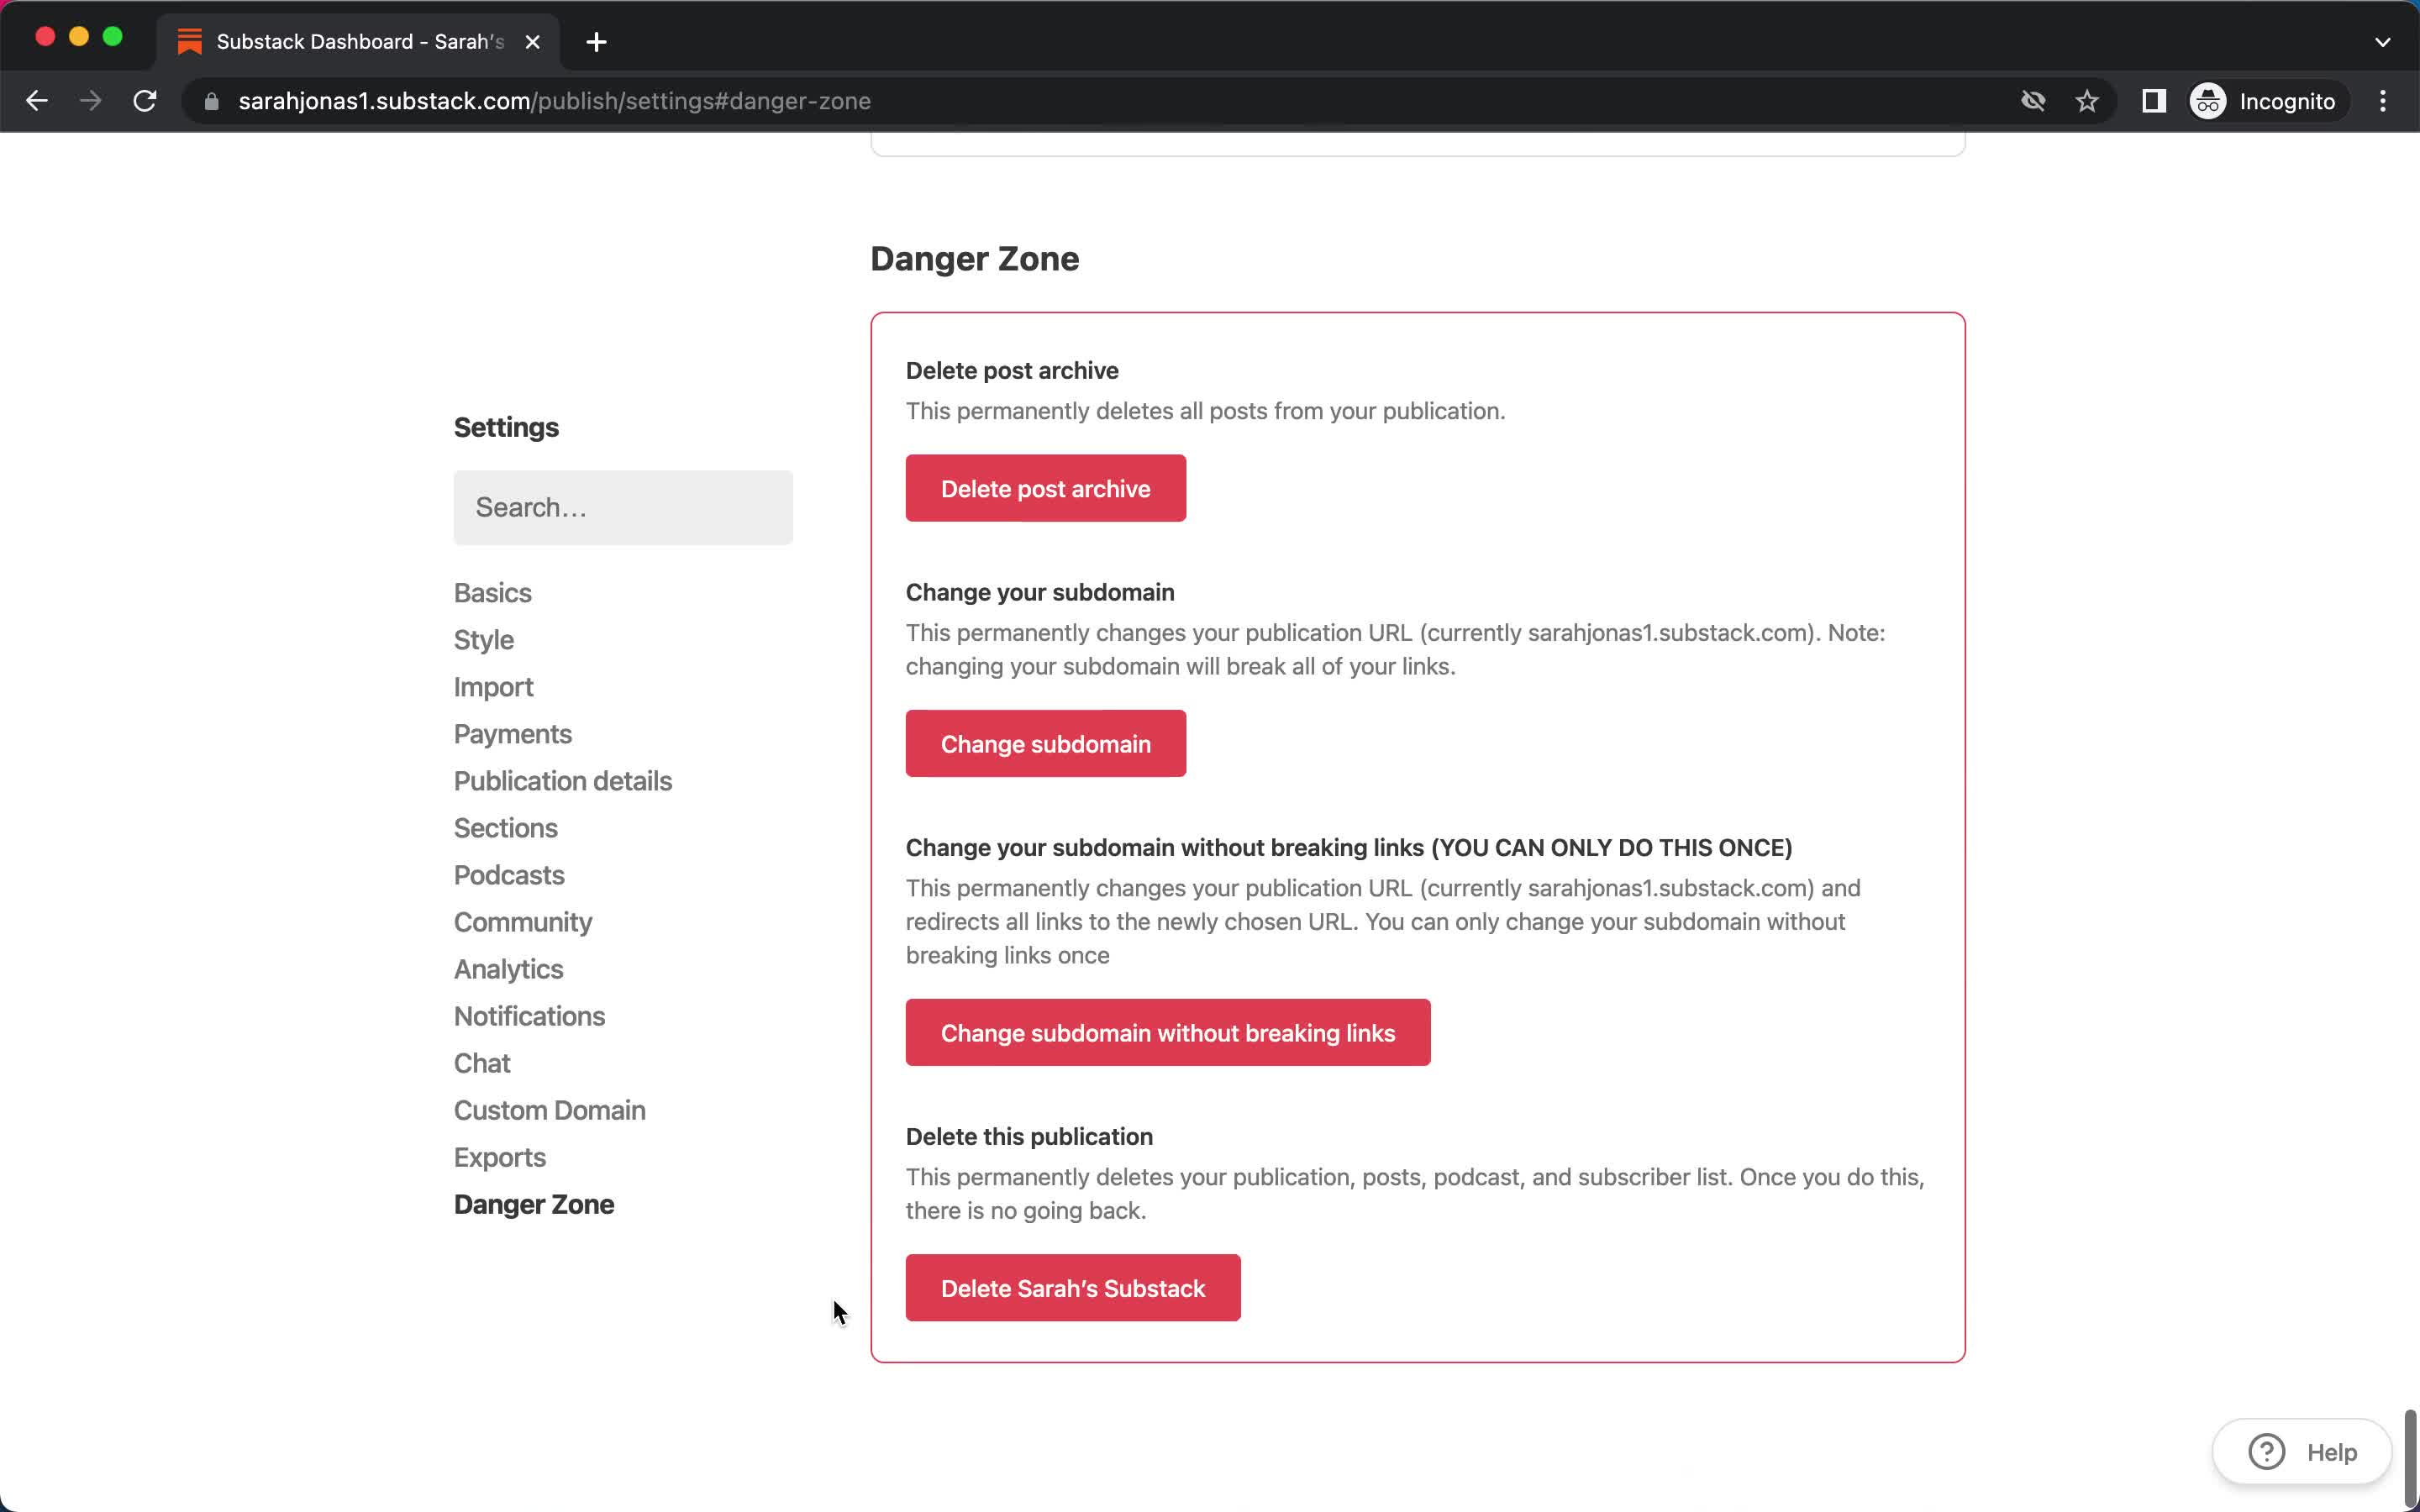Go to Sections settings
The width and height of the screenshot is (2420, 1512).
click(x=505, y=828)
